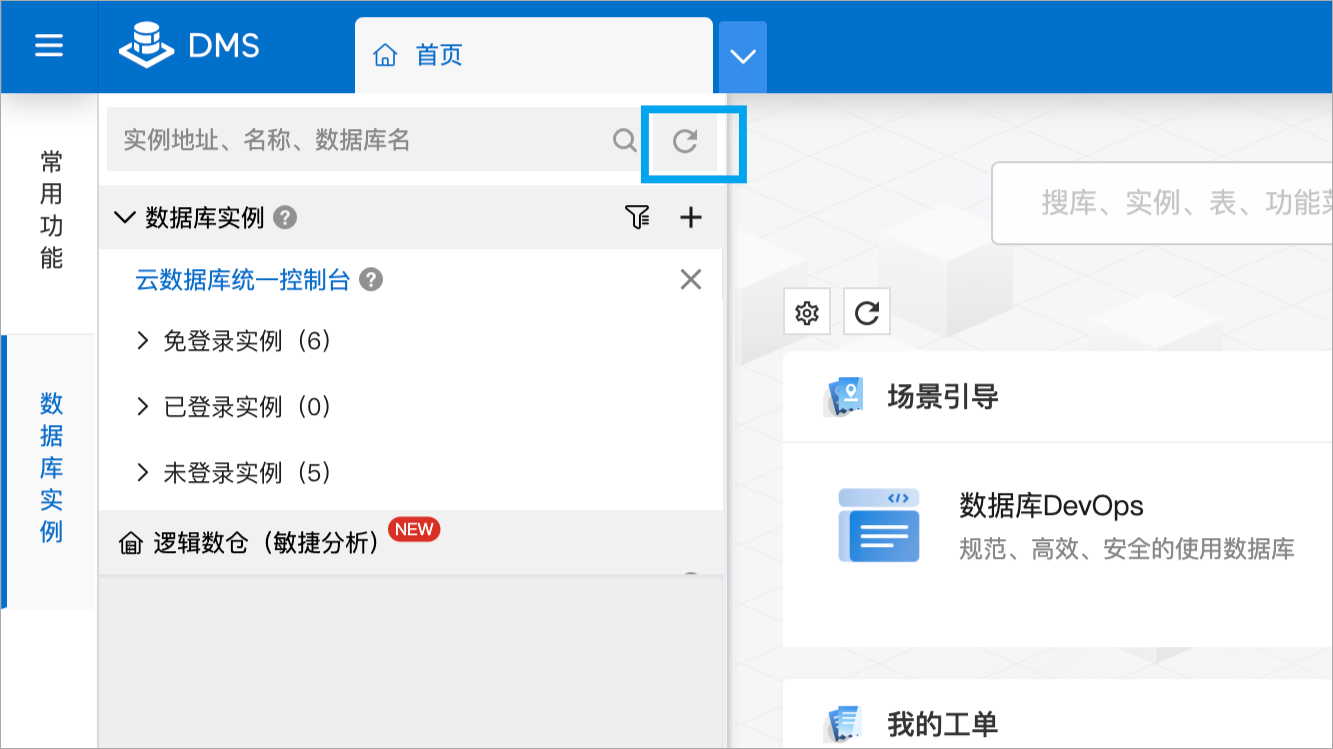Viewport: 1333px width, 749px height.
Task: Open the tab list dropdown arrow
Action: tap(743, 57)
